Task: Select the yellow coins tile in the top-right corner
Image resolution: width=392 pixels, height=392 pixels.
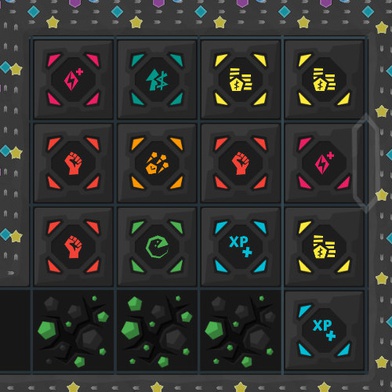Action: click(x=324, y=79)
